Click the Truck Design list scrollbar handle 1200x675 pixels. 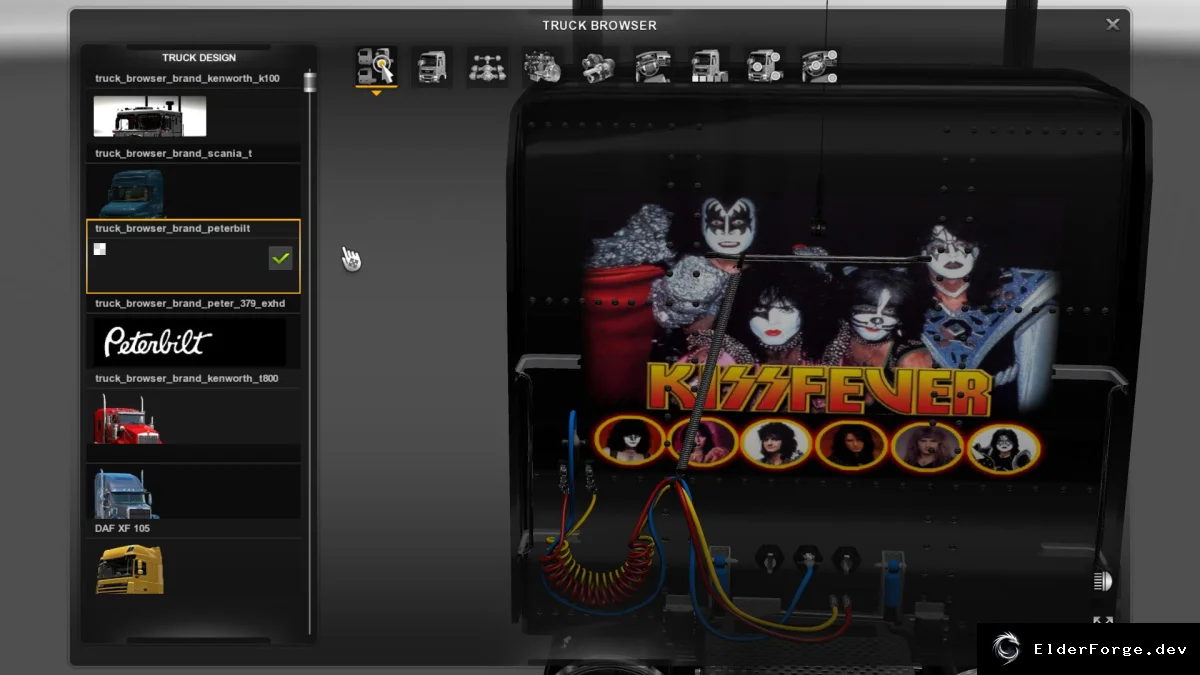[x=310, y=81]
